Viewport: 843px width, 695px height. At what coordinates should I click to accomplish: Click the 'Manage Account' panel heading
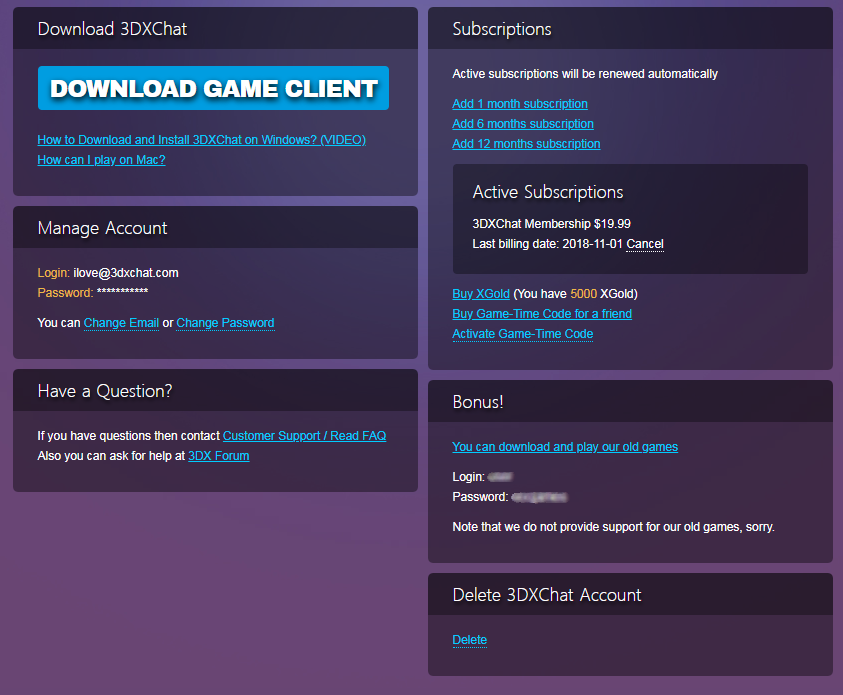coord(102,228)
